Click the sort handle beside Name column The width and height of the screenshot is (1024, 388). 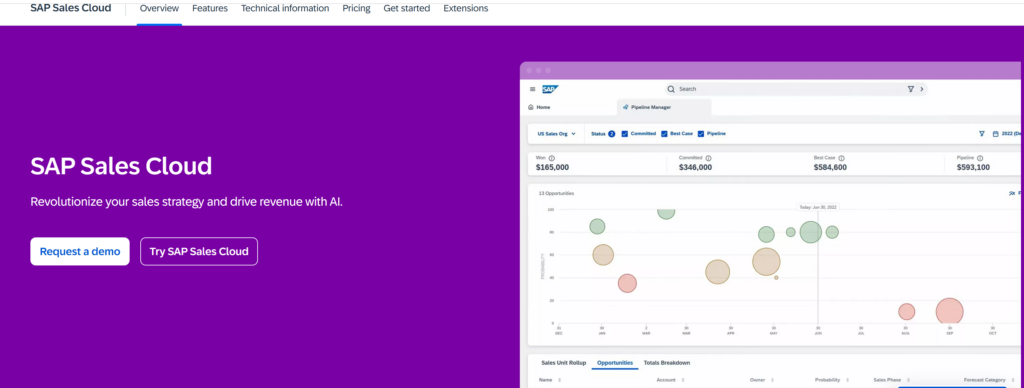[x=559, y=380]
